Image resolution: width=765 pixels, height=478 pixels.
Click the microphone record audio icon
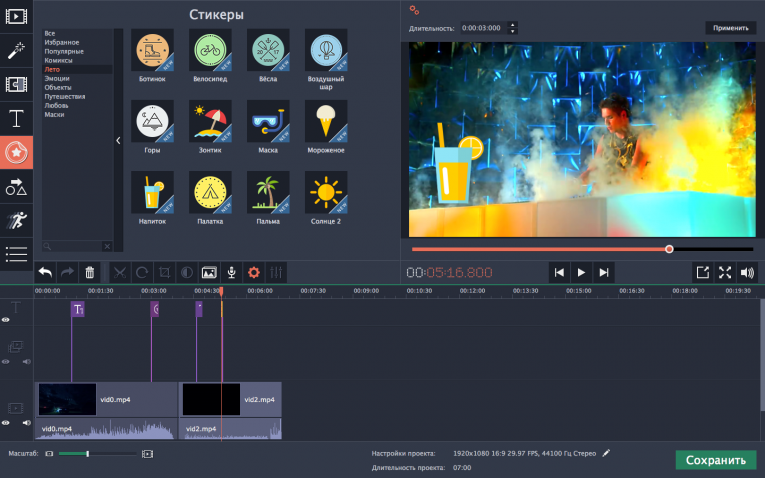coord(231,272)
